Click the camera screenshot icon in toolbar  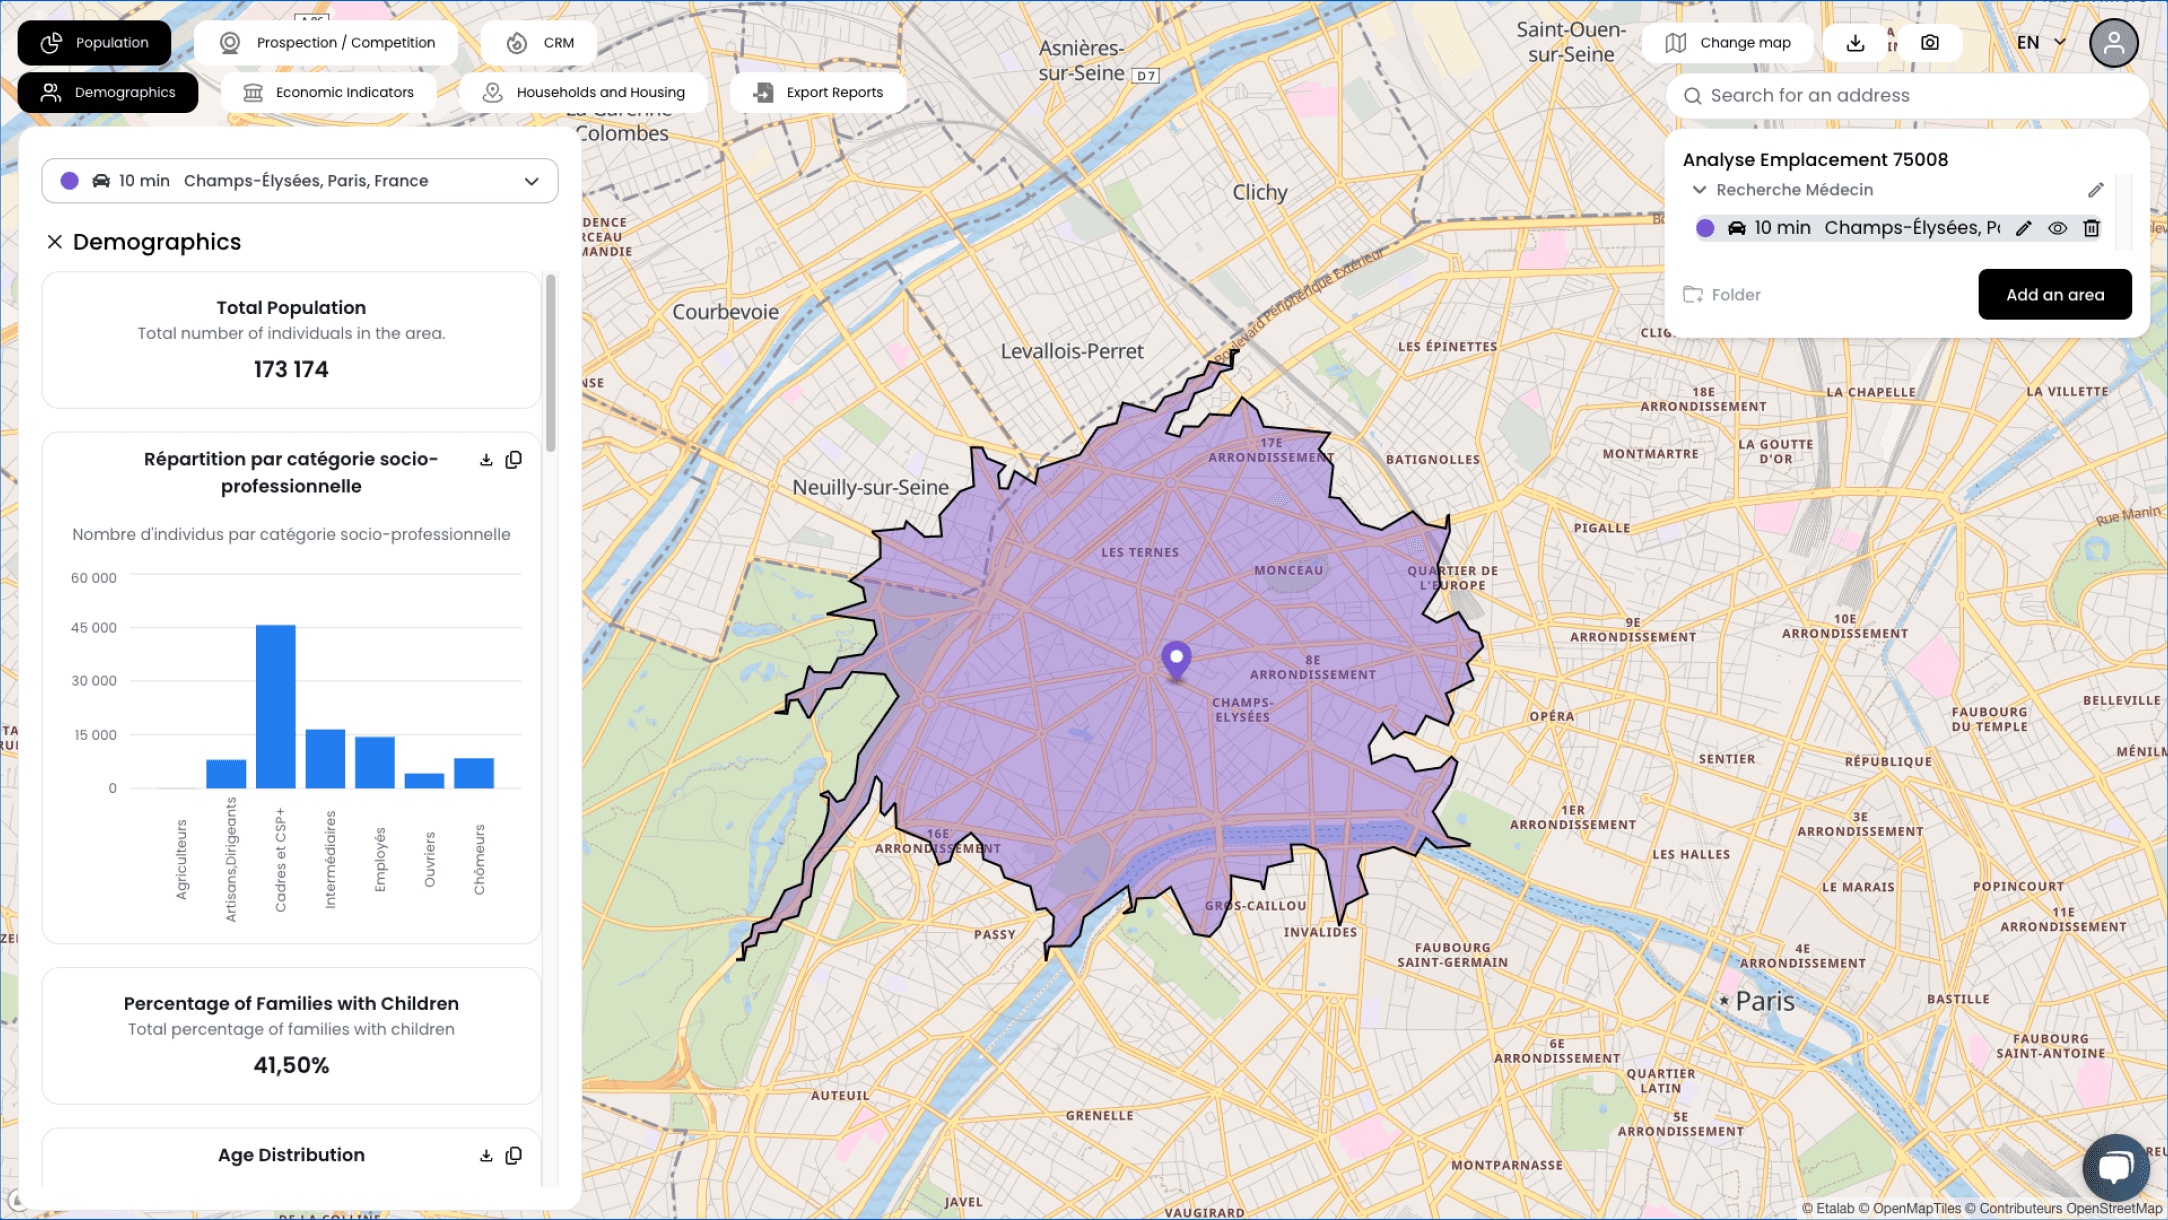tap(1930, 42)
